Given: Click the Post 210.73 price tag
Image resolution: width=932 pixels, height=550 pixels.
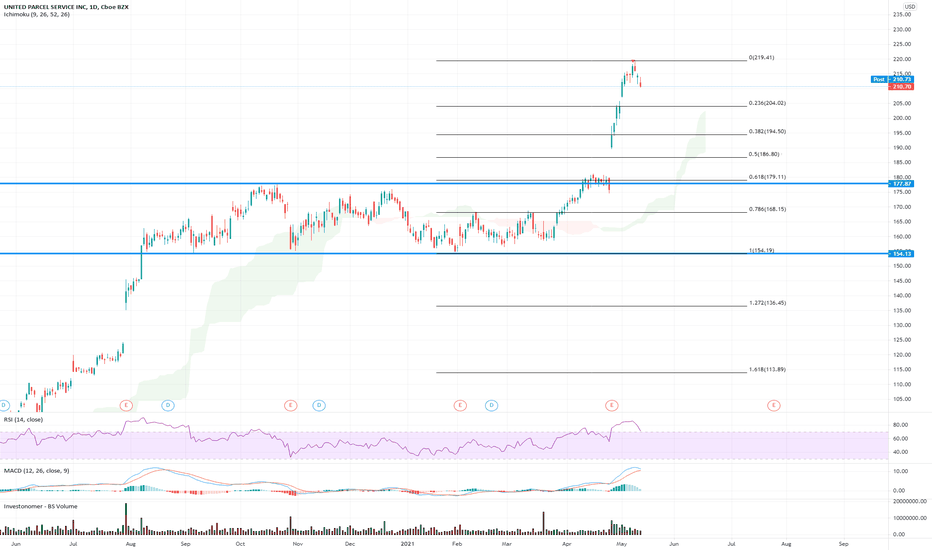Looking at the screenshot, I should (x=892, y=79).
